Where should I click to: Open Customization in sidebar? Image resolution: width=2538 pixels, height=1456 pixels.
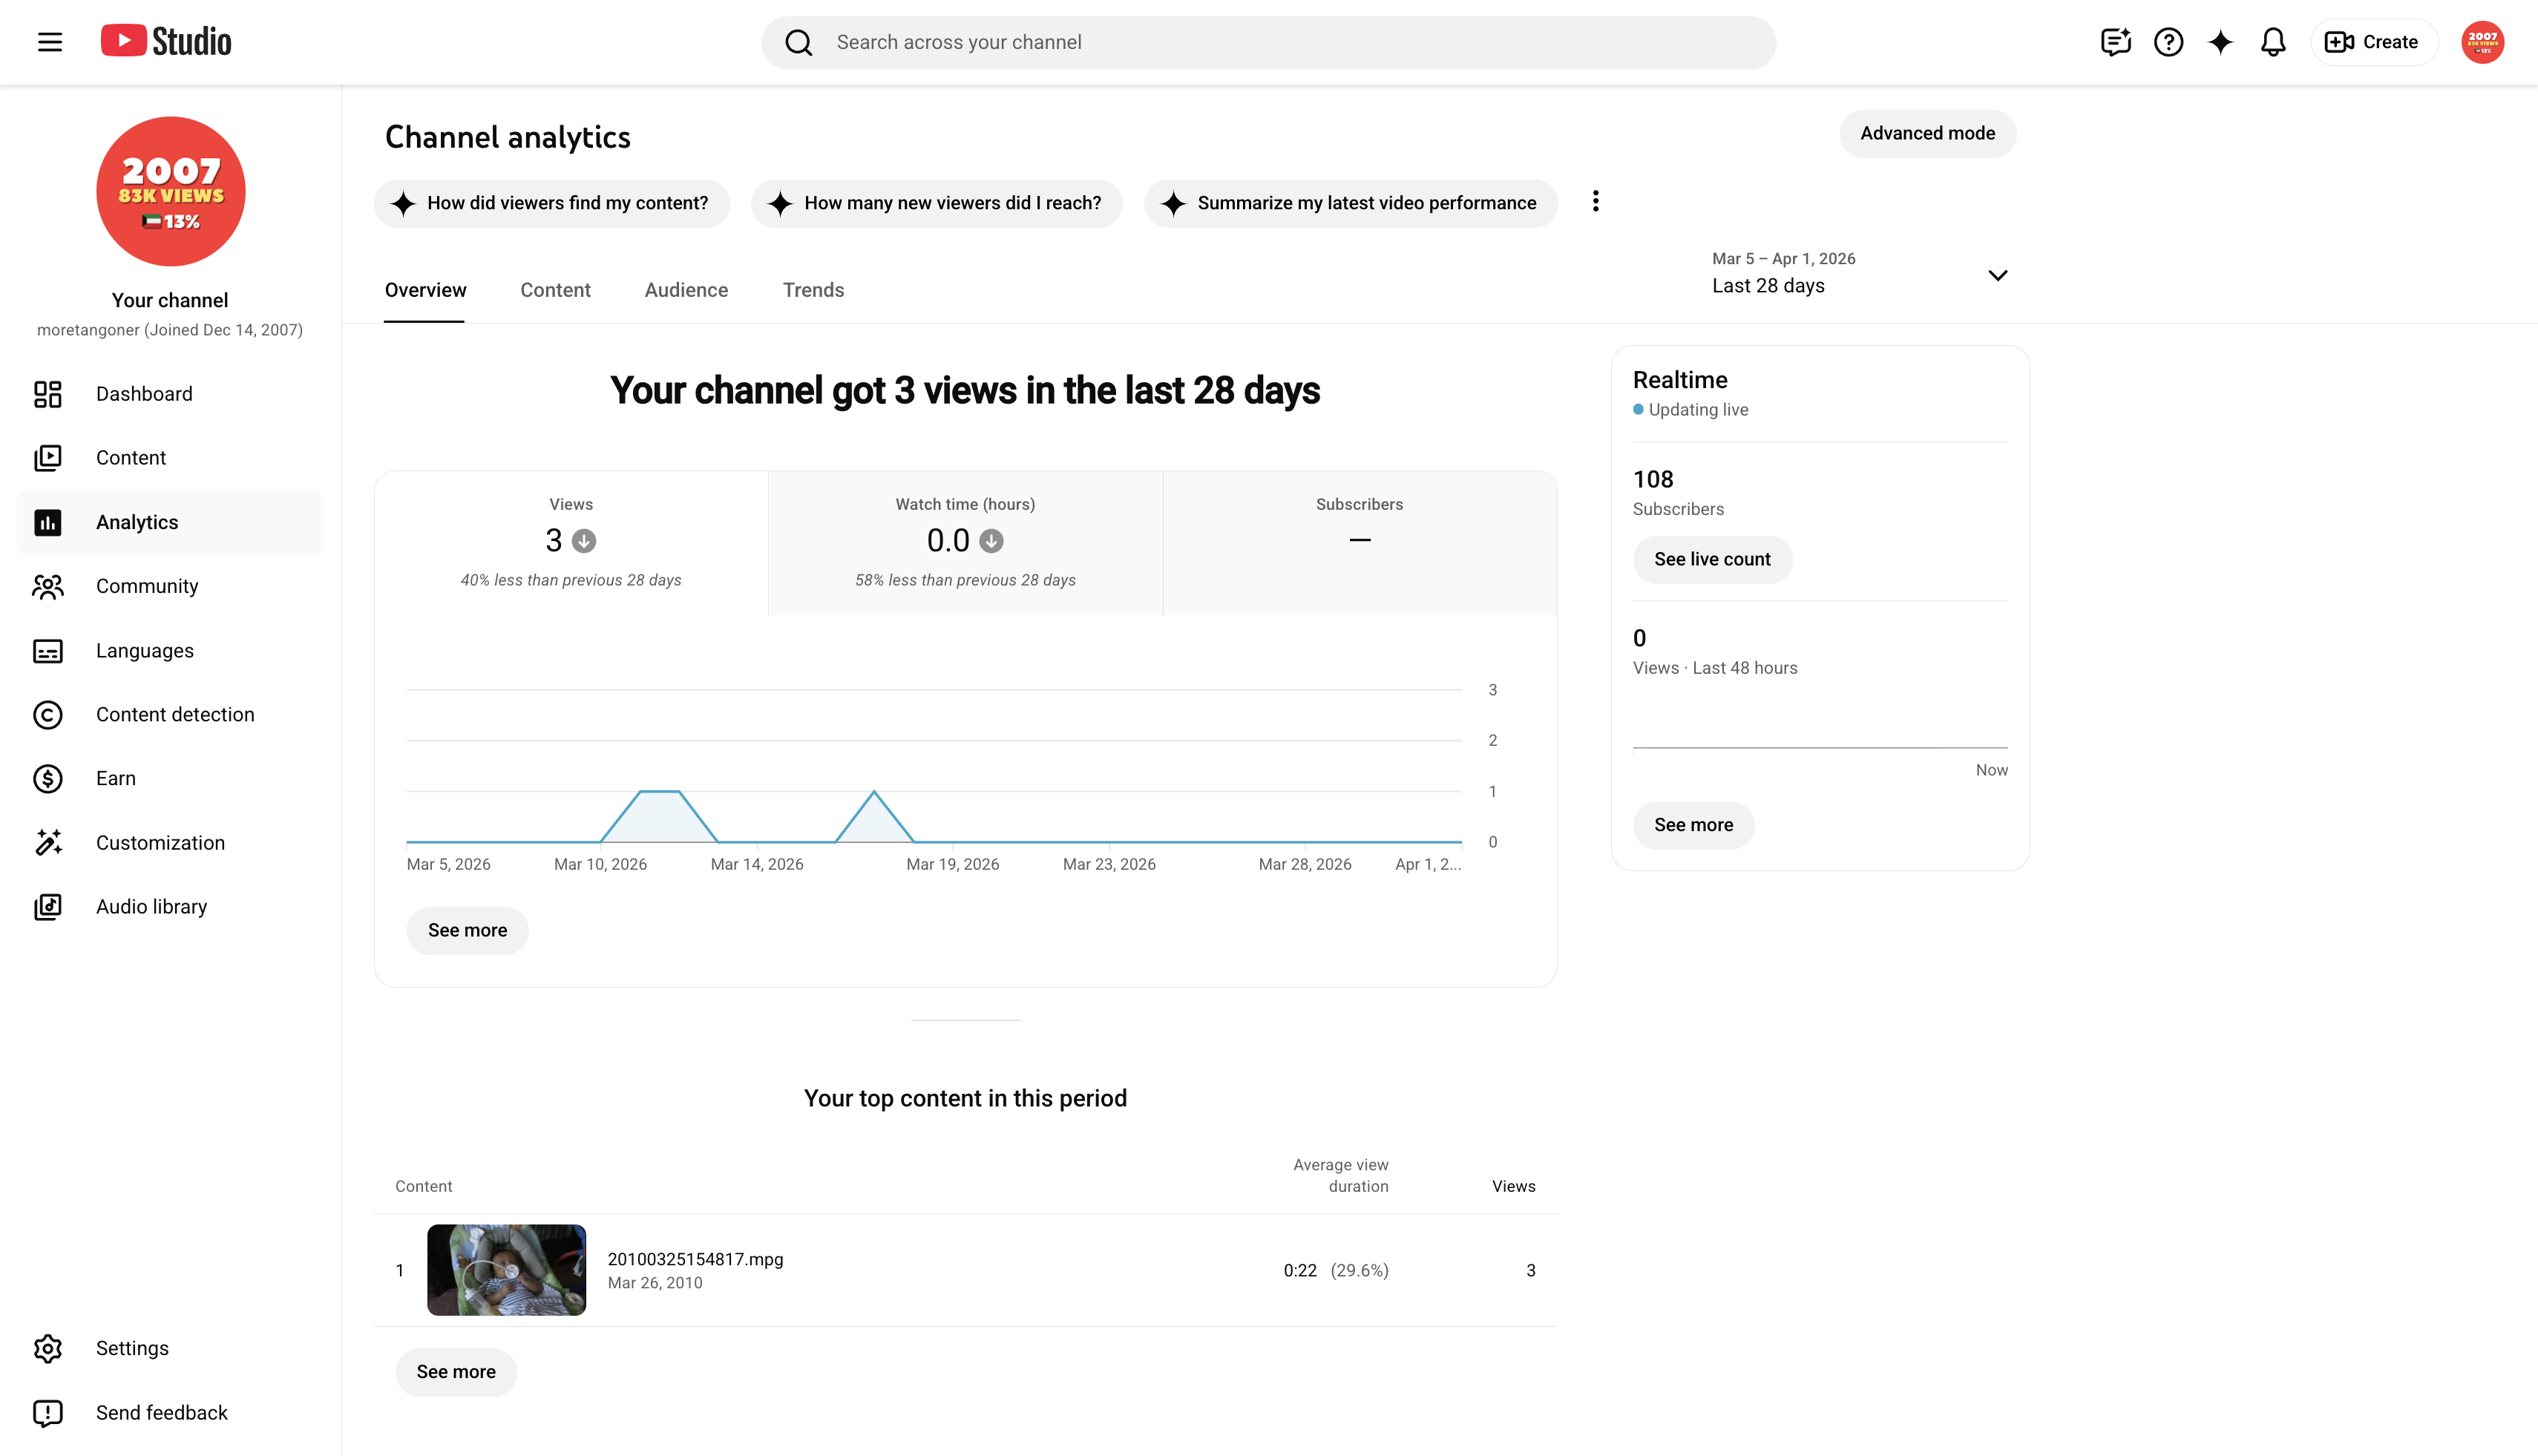tap(170, 843)
